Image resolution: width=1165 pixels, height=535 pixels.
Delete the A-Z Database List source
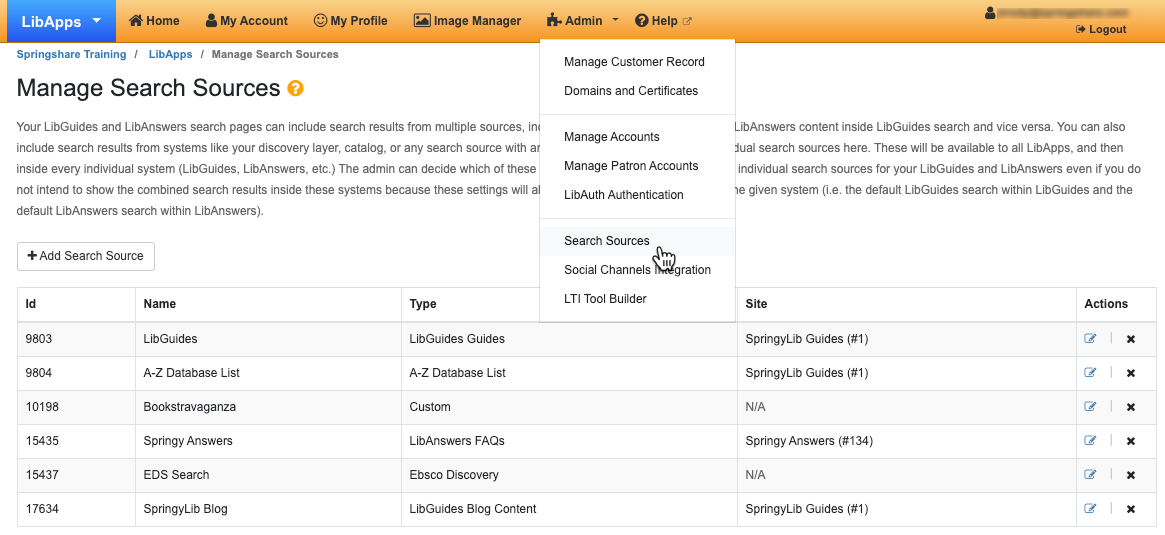[1131, 373]
